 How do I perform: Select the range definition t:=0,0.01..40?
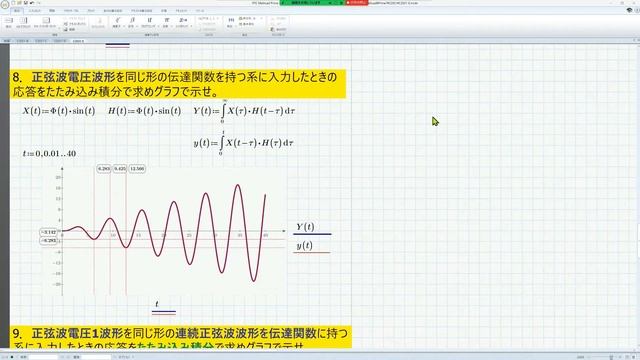[49, 153]
